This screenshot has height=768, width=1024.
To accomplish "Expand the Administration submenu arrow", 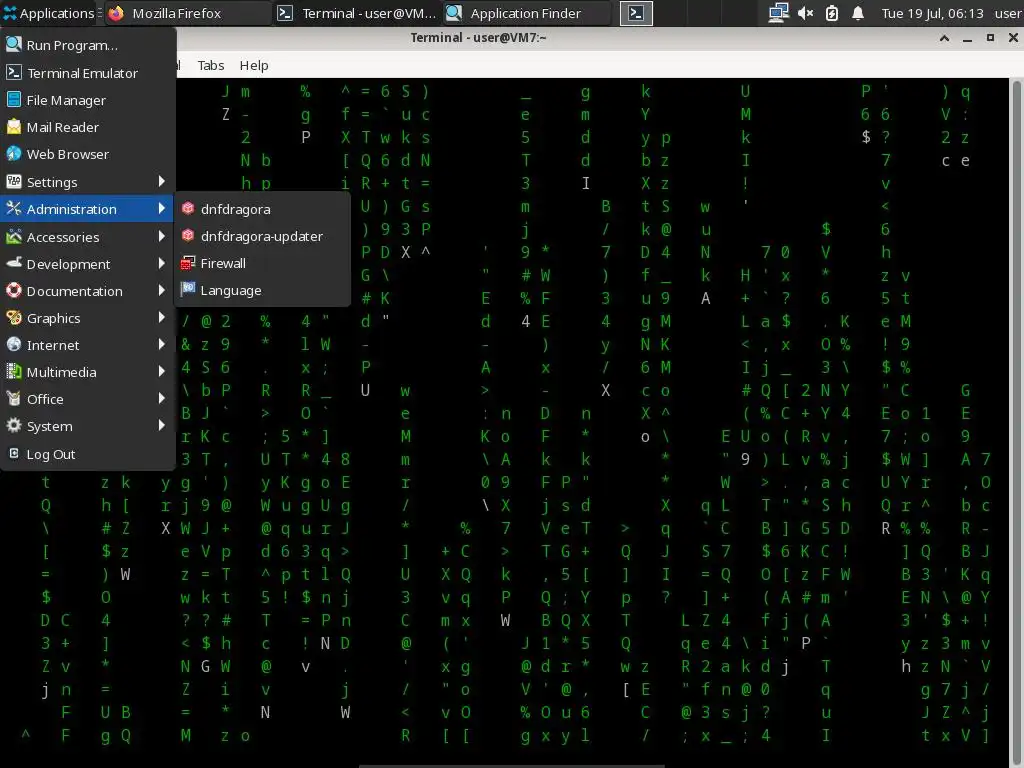I will click(161, 208).
